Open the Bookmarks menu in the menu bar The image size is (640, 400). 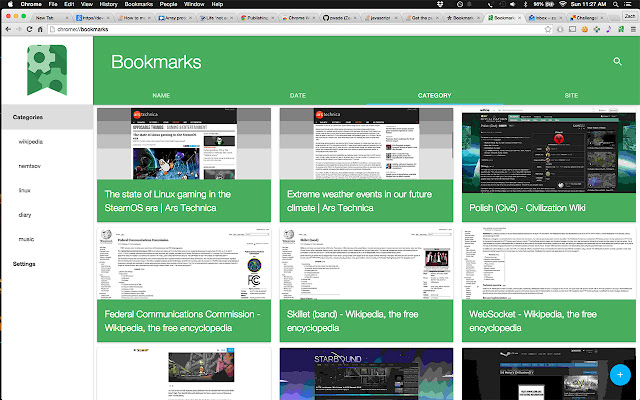(x=139, y=4)
